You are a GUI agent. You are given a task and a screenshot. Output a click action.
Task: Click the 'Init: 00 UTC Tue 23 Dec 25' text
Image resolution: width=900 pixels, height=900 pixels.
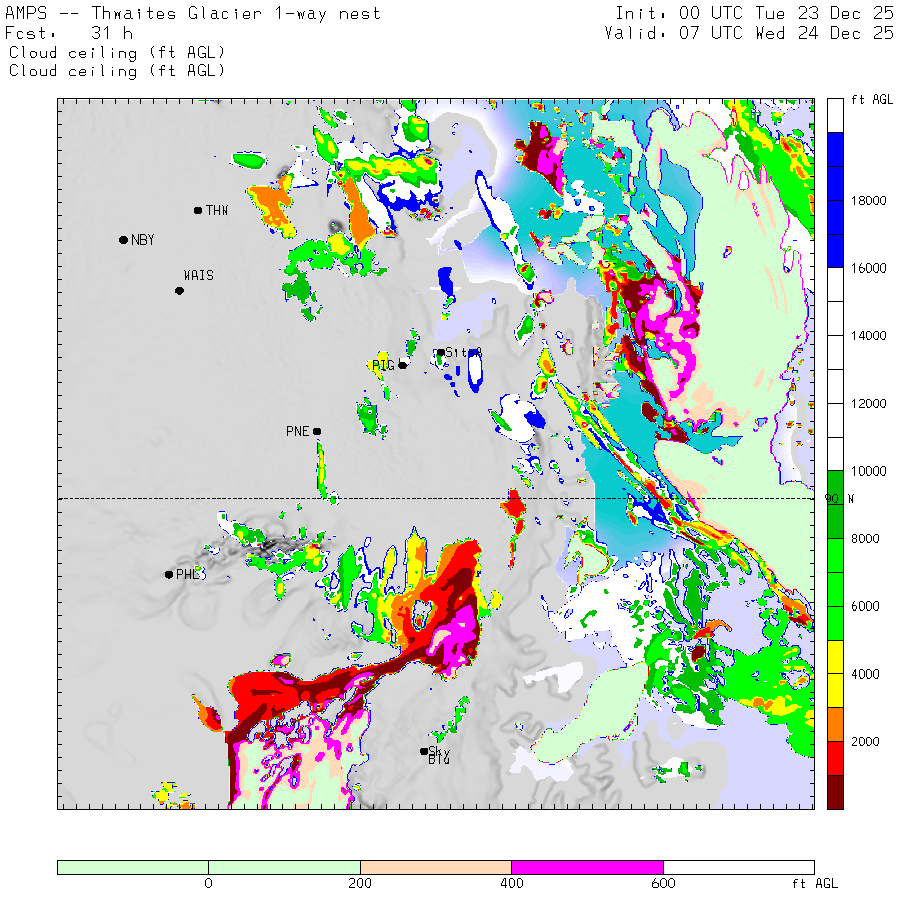click(754, 14)
